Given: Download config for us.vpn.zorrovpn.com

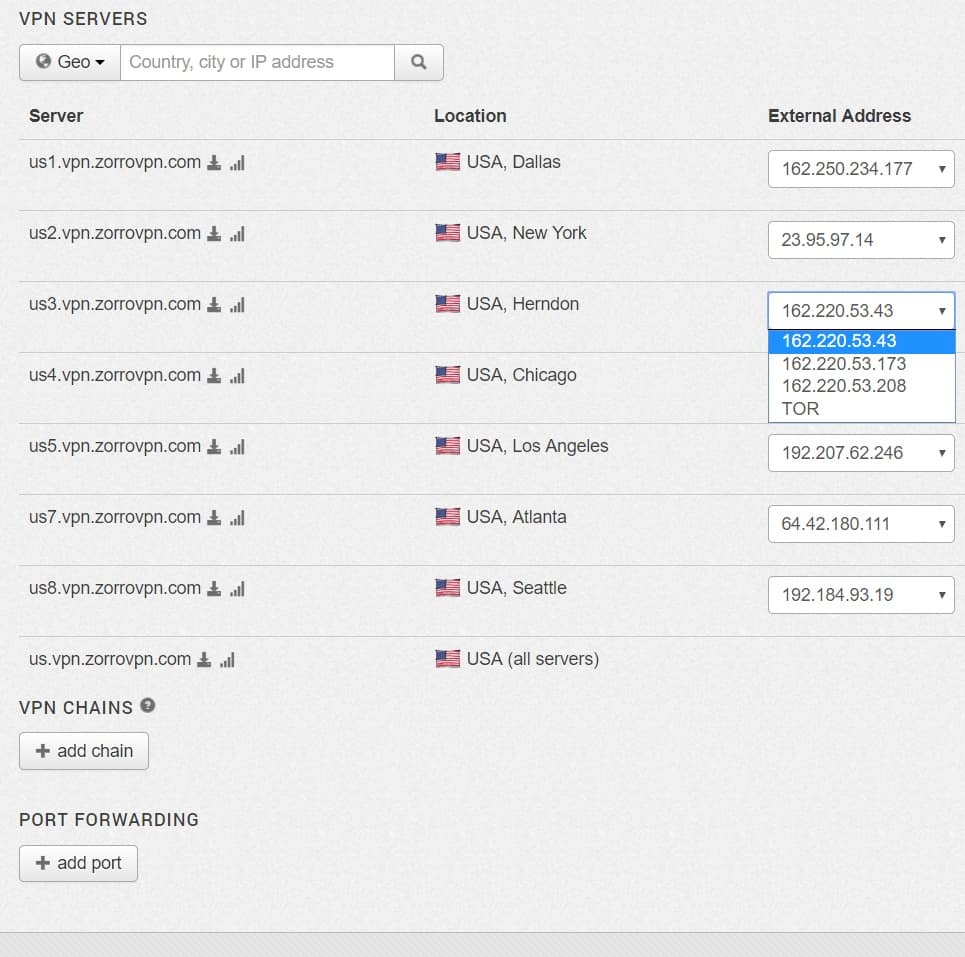Looking at the screenshot, I should [204, 660].
